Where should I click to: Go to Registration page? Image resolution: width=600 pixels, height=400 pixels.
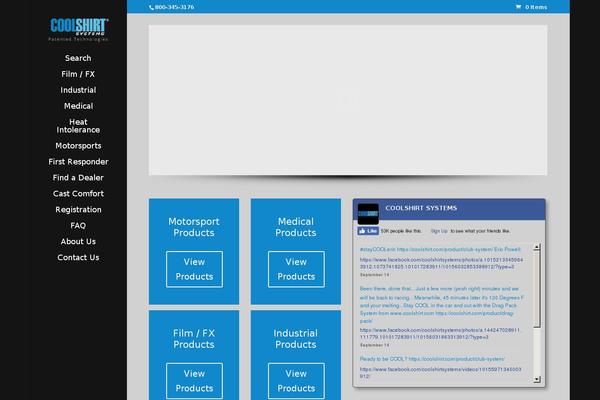point(78,210)
